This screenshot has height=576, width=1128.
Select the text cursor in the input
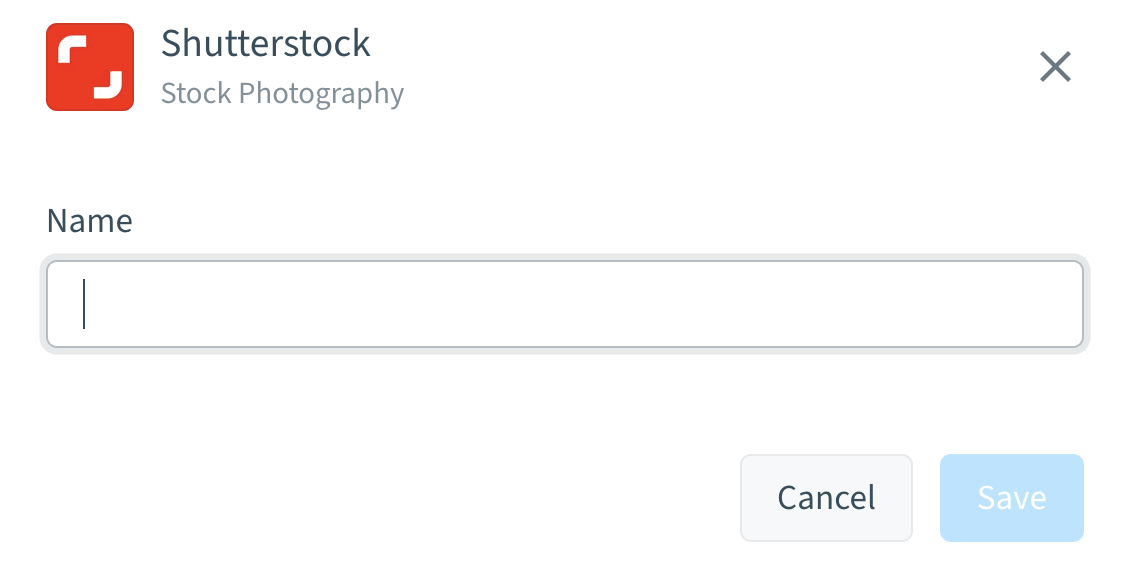[84, 304]
